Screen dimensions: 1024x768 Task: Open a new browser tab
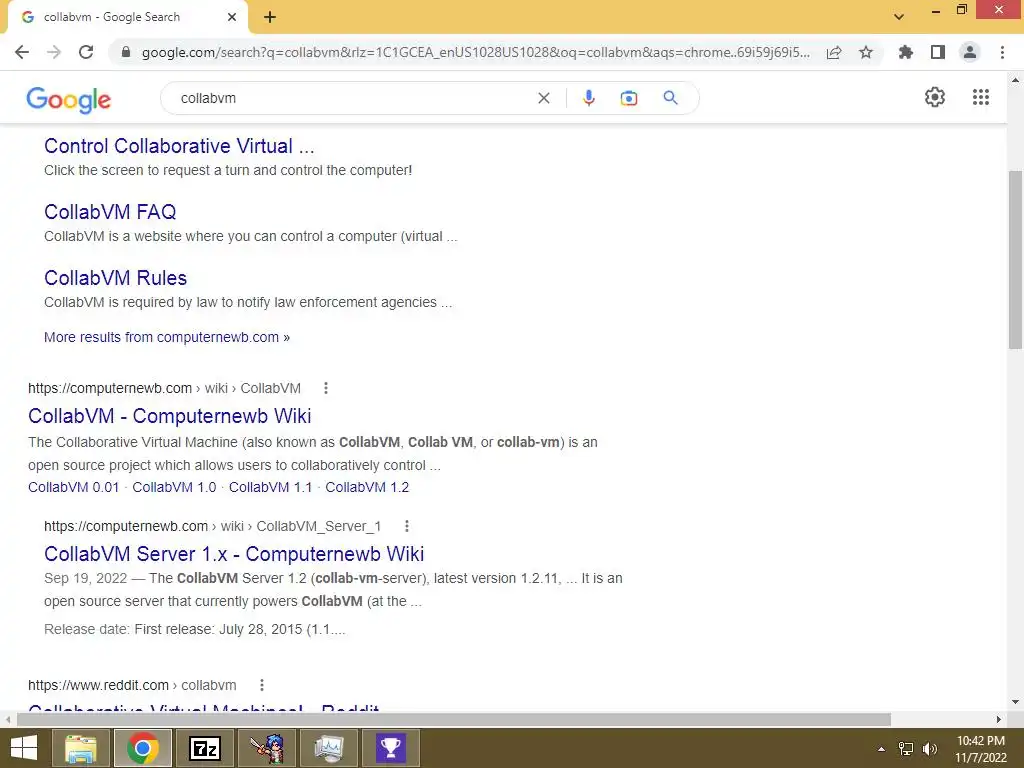click(270, 18)
